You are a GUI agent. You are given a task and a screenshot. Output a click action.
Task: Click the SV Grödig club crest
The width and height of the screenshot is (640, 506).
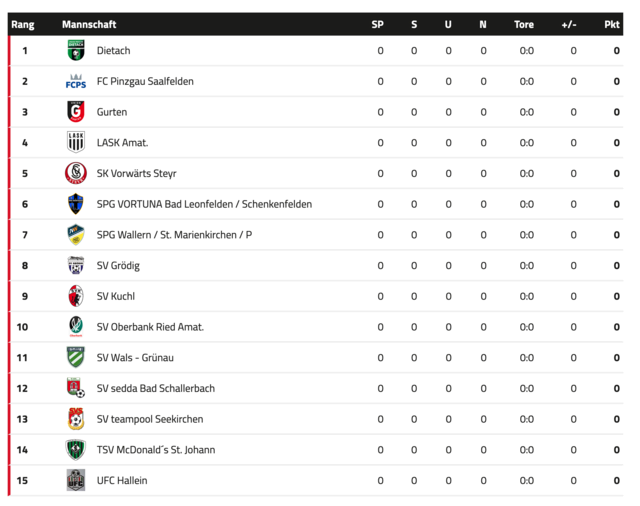(76, 265)
